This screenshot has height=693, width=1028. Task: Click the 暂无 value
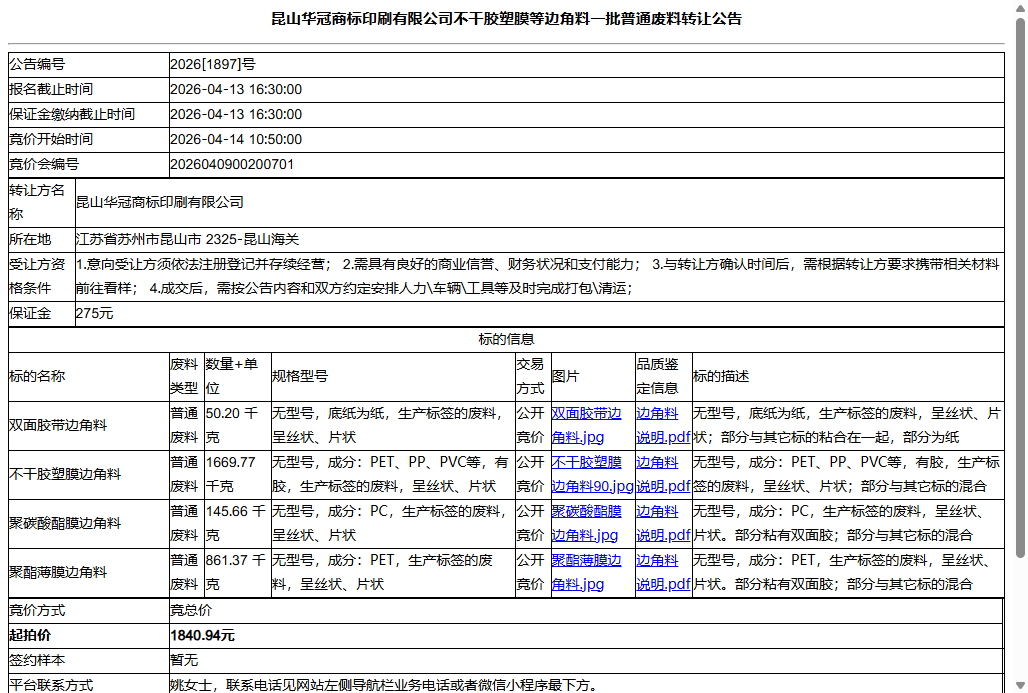point(184,660)
